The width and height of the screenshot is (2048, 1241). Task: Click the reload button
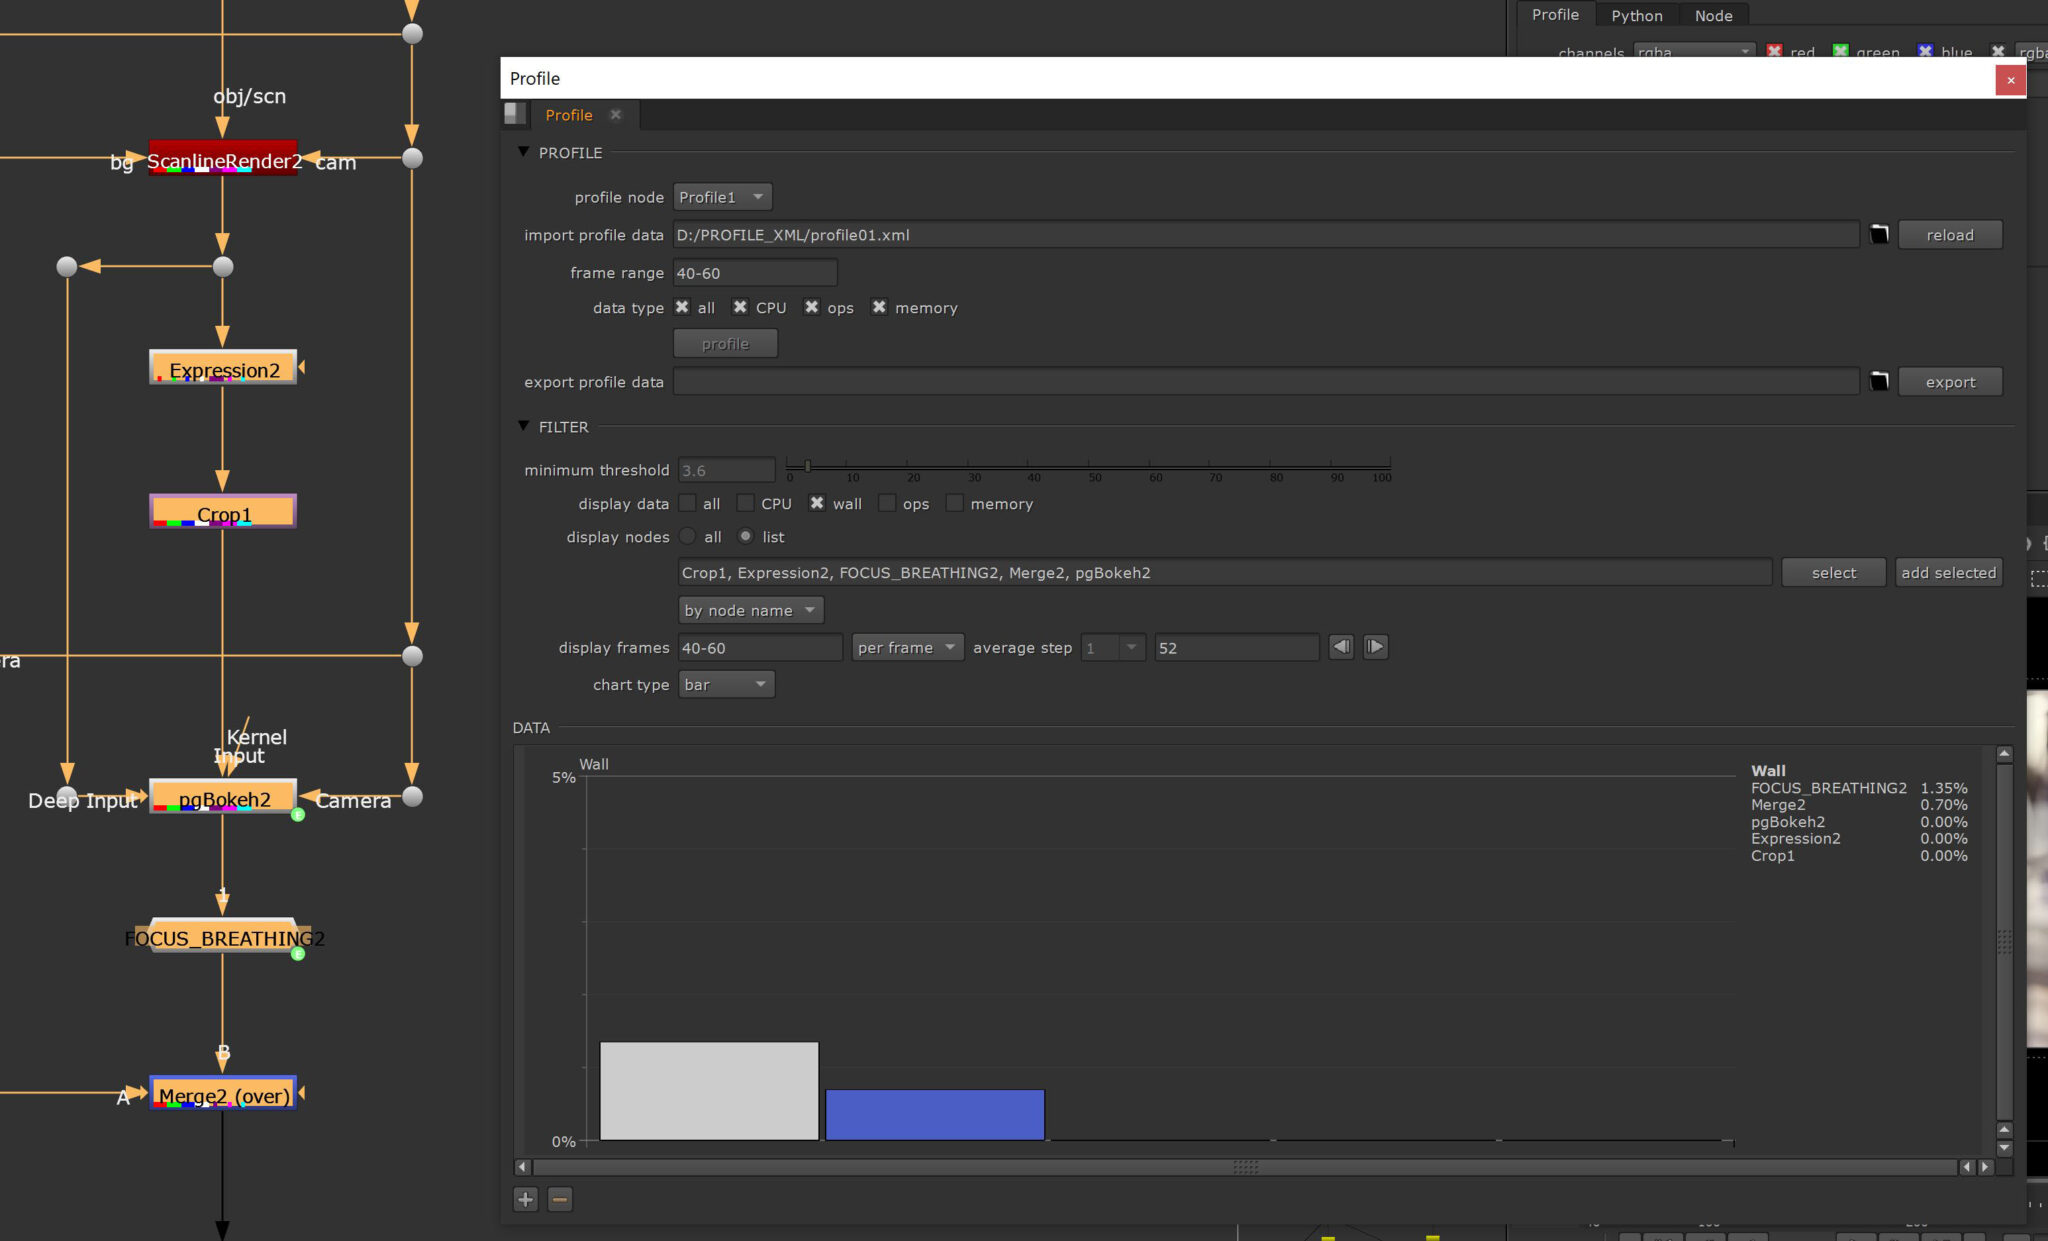1949,235
